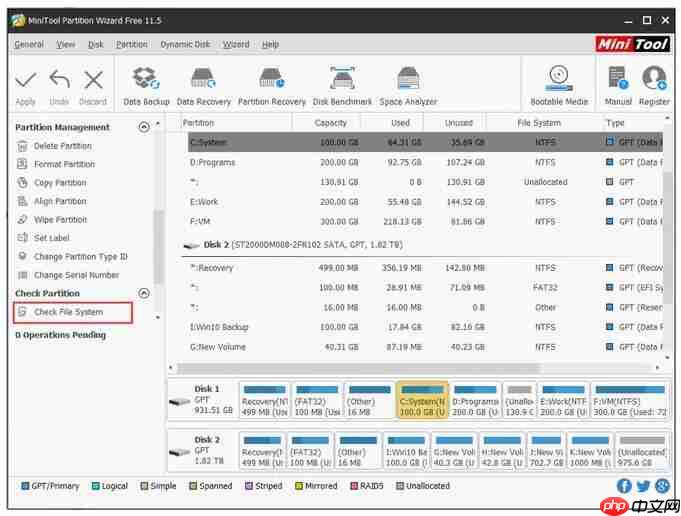The height and width of the screenshot is (516, 681).
Task: Collapse the Partition Management section
Action: click(x=144, y=127)
